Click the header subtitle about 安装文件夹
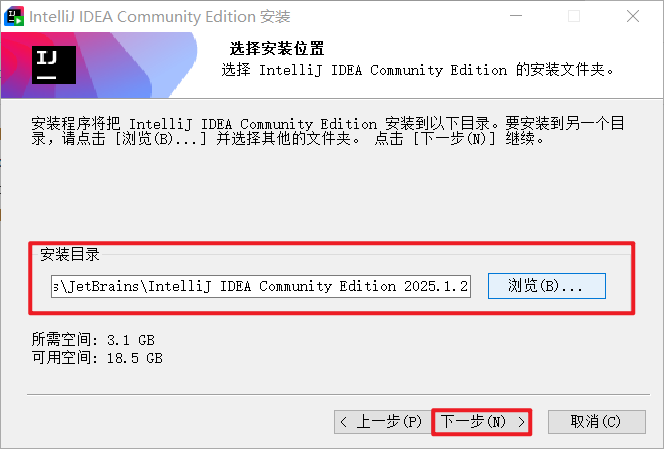The image size is (664, 449). coord(418,69)
